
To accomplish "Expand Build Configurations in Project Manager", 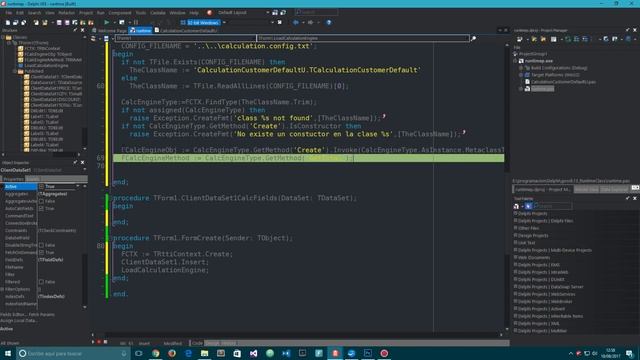I will point(521,68).
